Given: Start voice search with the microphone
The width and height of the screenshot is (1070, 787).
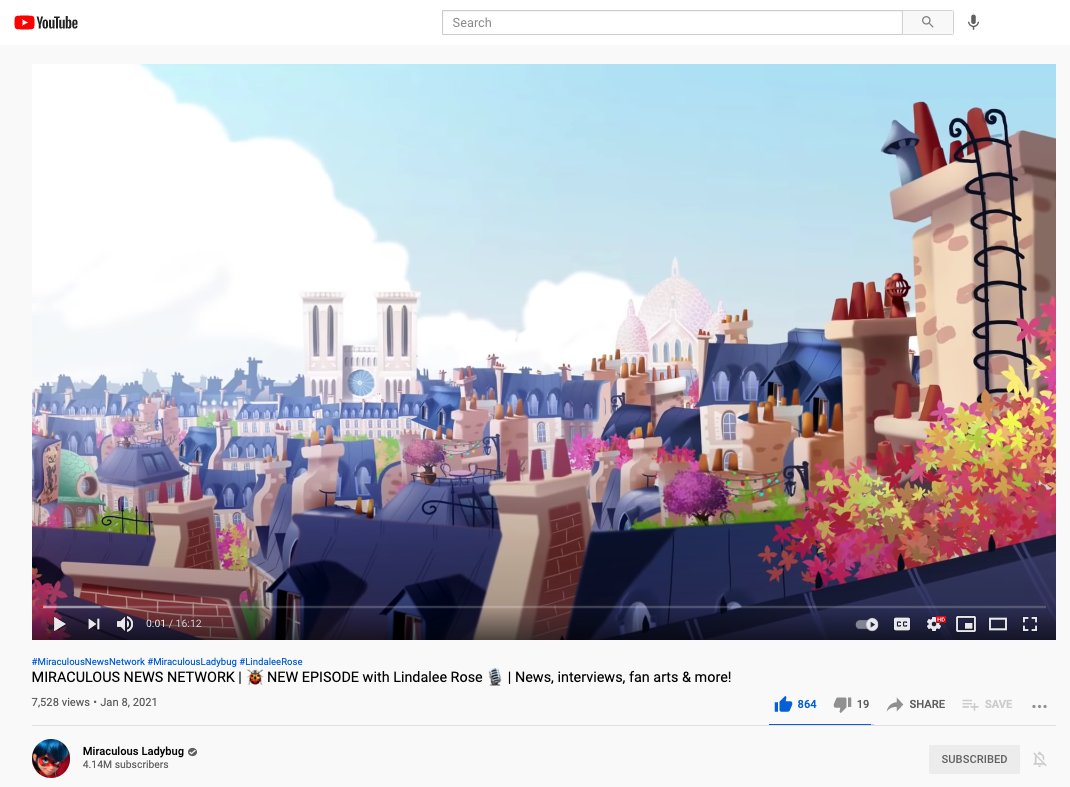Looking at the screenshot, I should point(974,21).
